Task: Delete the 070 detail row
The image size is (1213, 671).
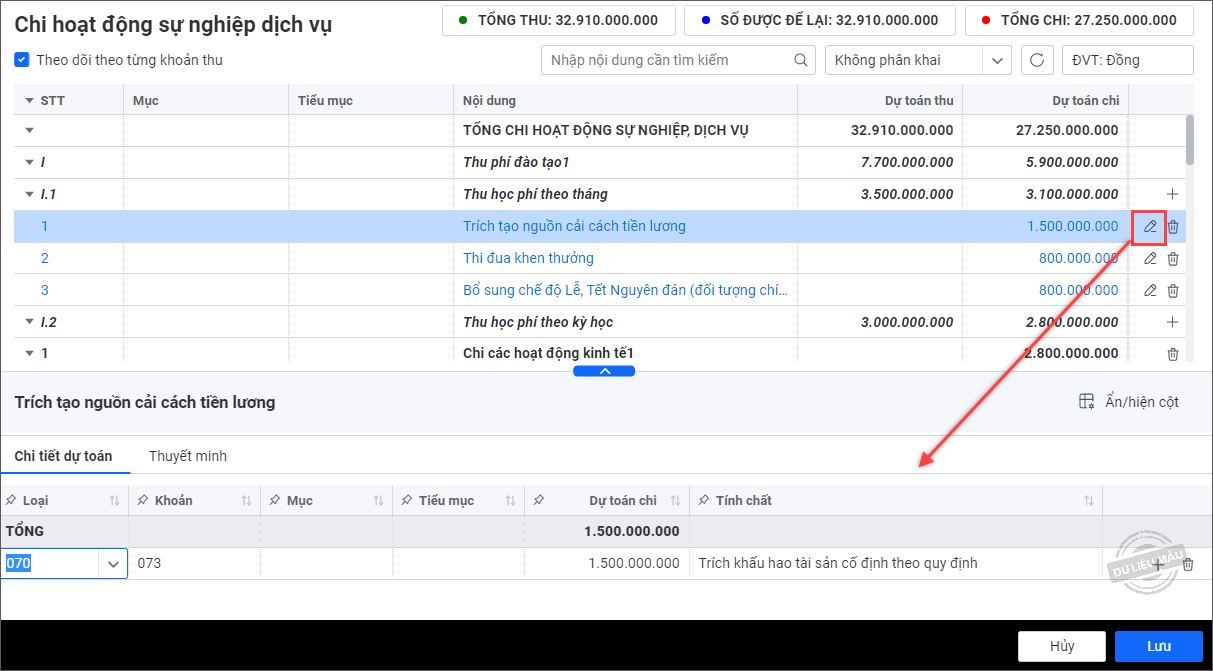Action: [1188, 564]
